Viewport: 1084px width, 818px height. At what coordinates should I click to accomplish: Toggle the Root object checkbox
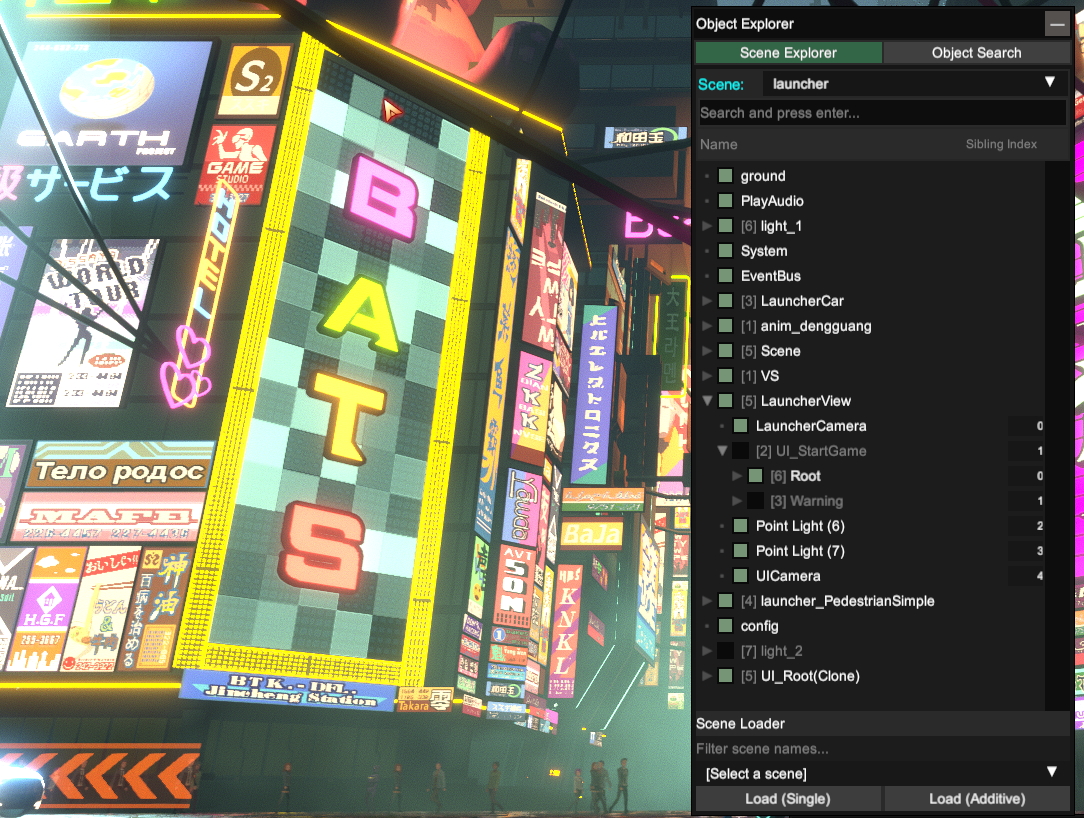pyautogui.click(x=756, y=476)
